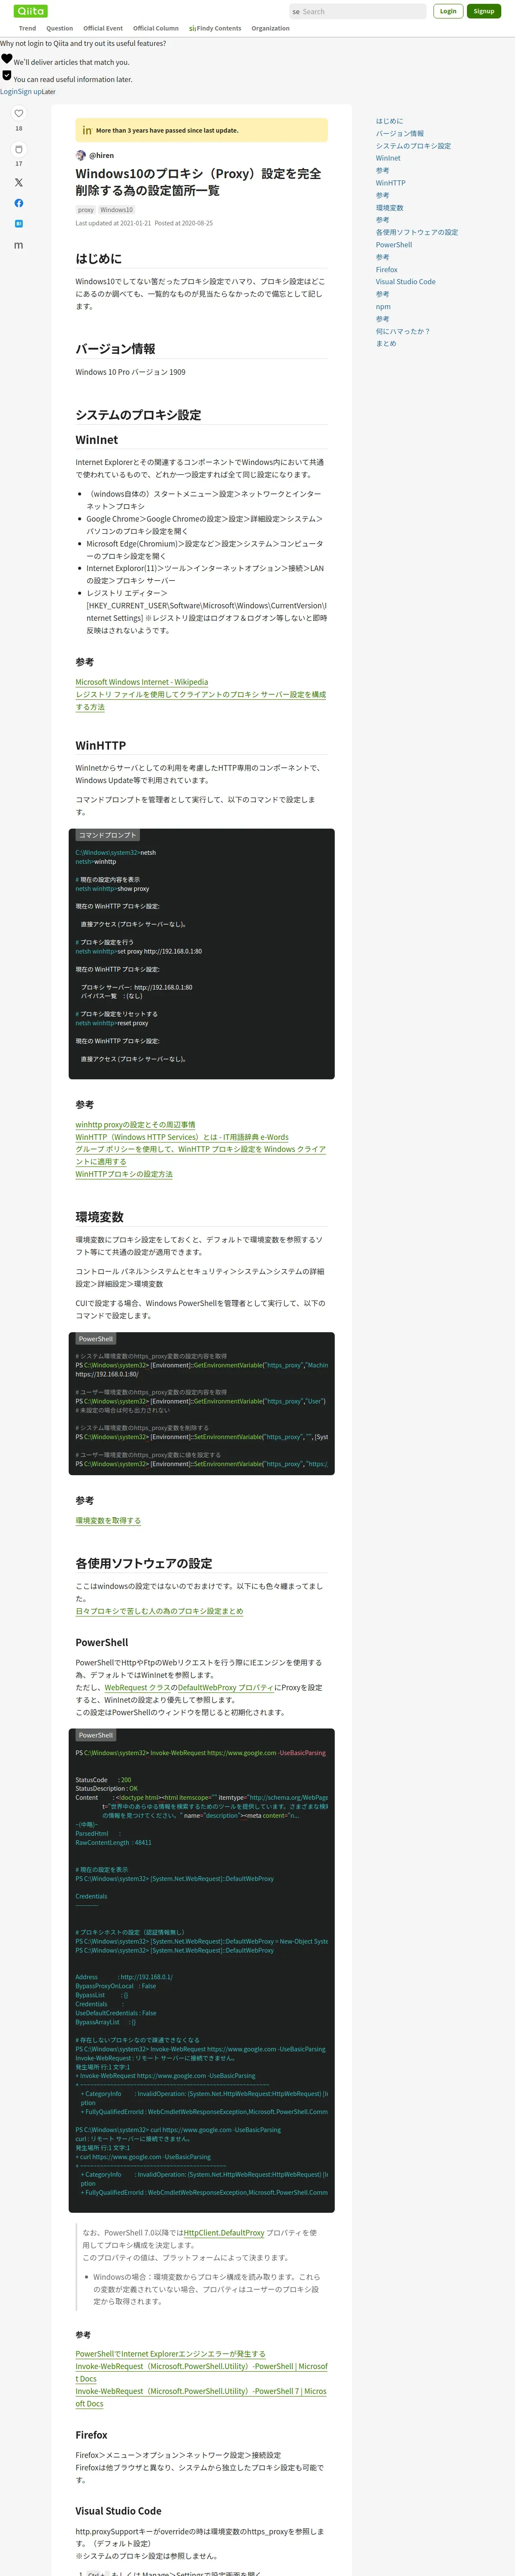Open the Trend tab
This screenshot has width=515, height=2576.
pyautogui.click(x=28, y=28)
